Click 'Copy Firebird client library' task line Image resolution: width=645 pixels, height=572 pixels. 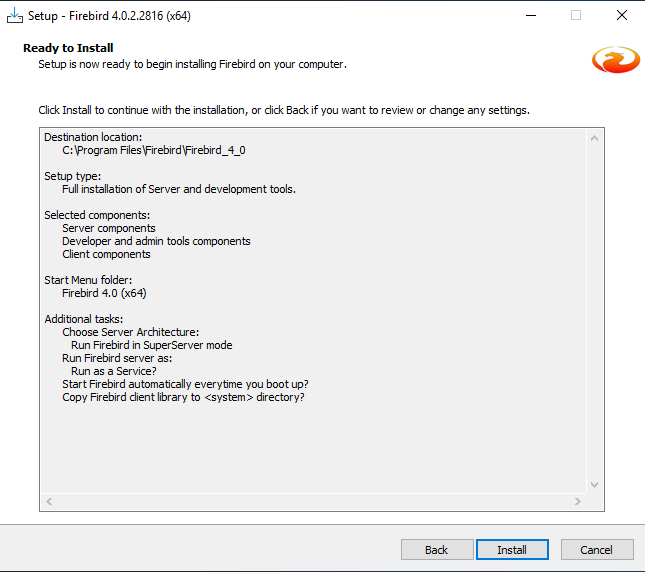click(x=183, y=397)
